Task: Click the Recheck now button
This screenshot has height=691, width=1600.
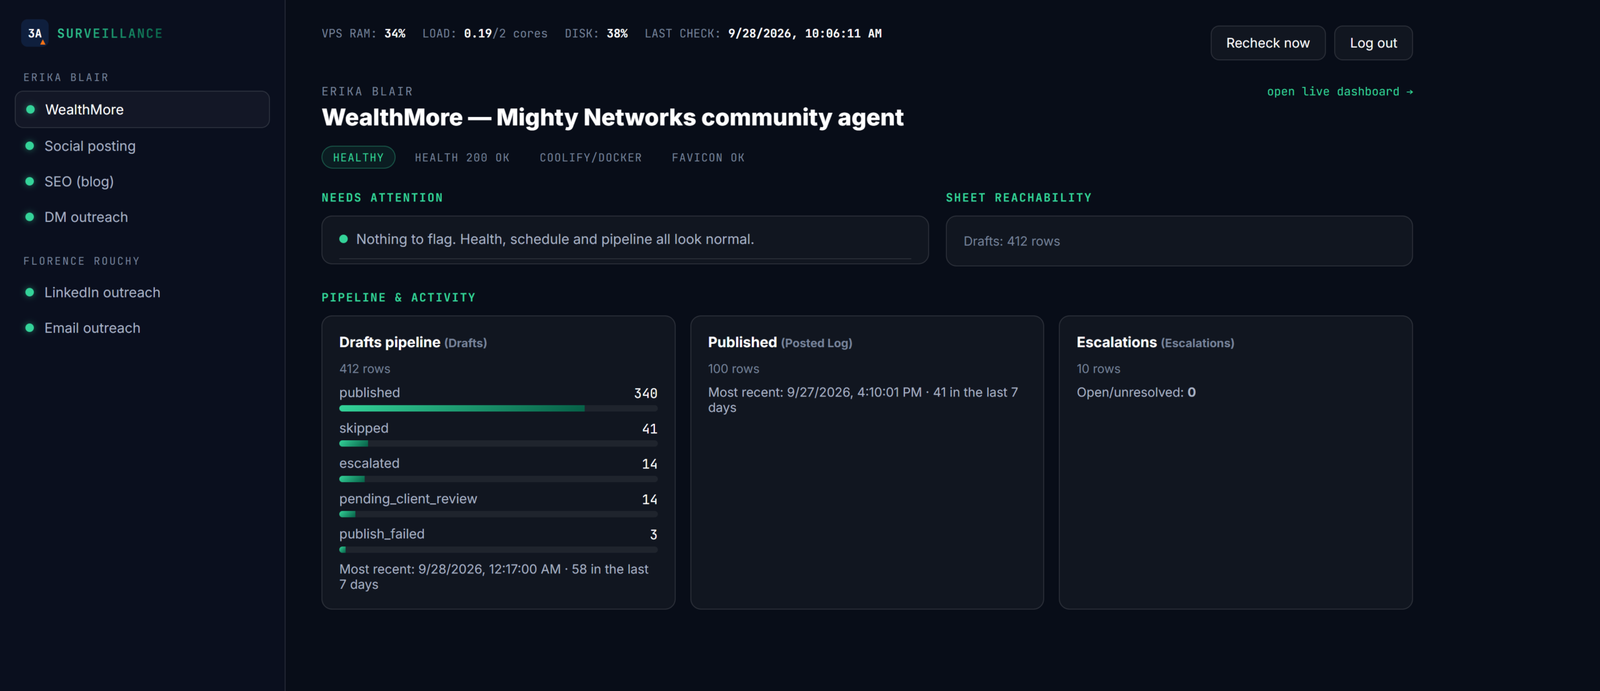Action: (1268, 43)
